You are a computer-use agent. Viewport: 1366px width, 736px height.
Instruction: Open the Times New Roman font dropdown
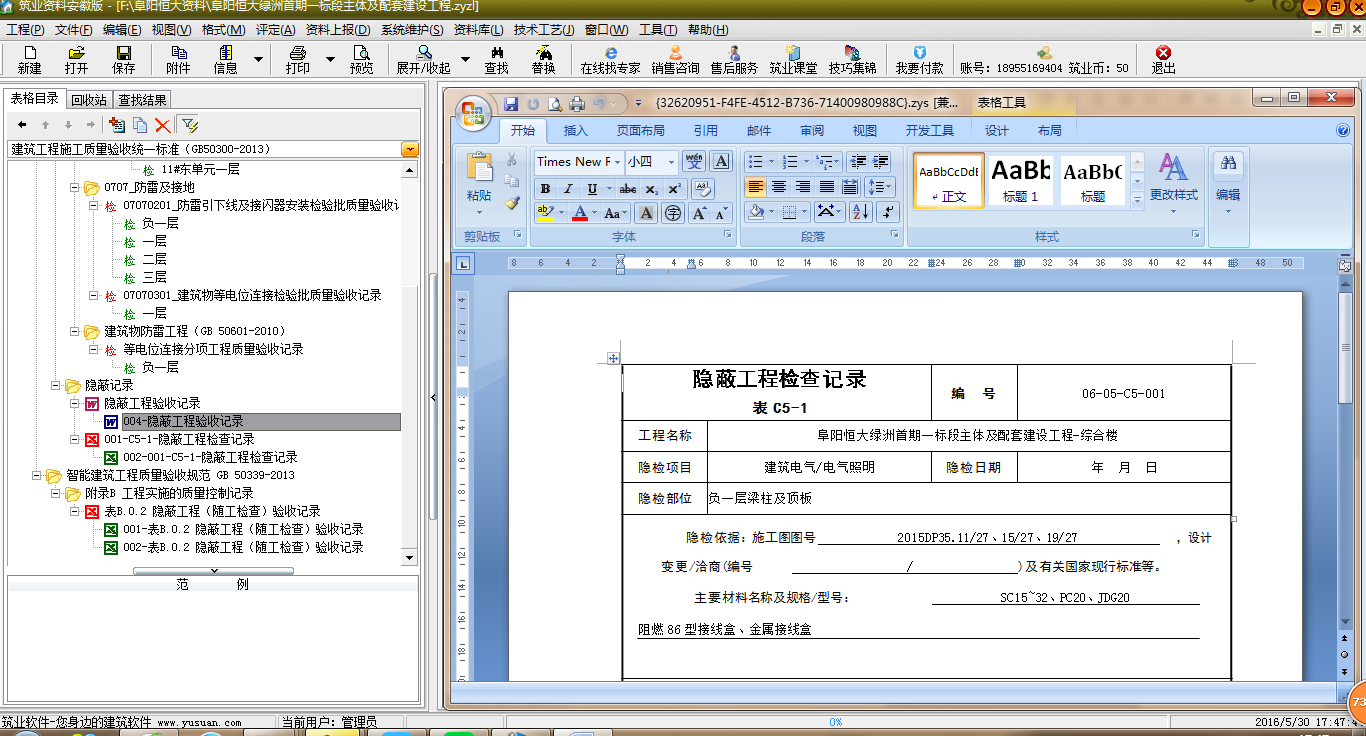click(617, 162)
